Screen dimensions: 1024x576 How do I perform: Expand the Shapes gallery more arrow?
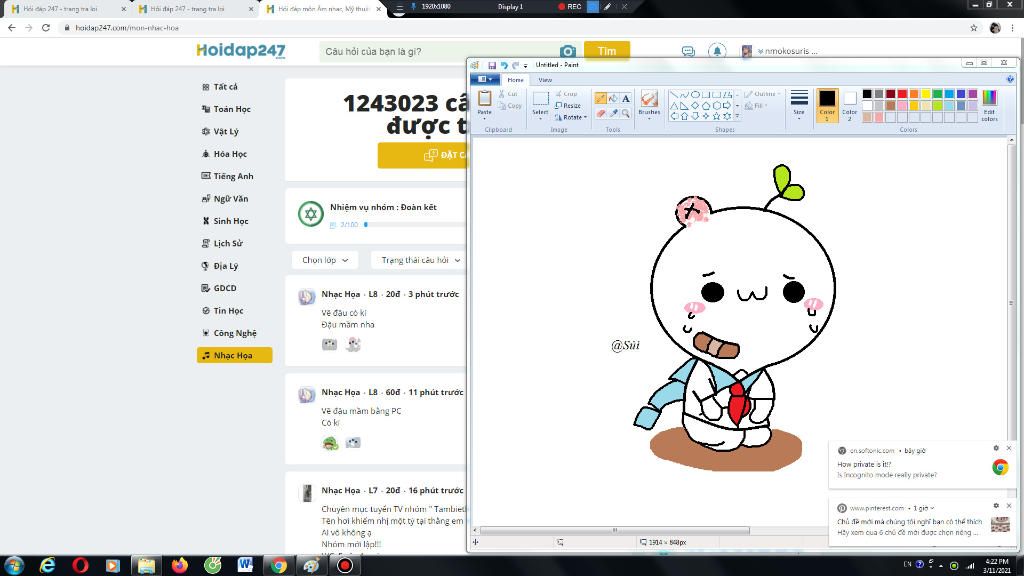(x=737, y=116)
